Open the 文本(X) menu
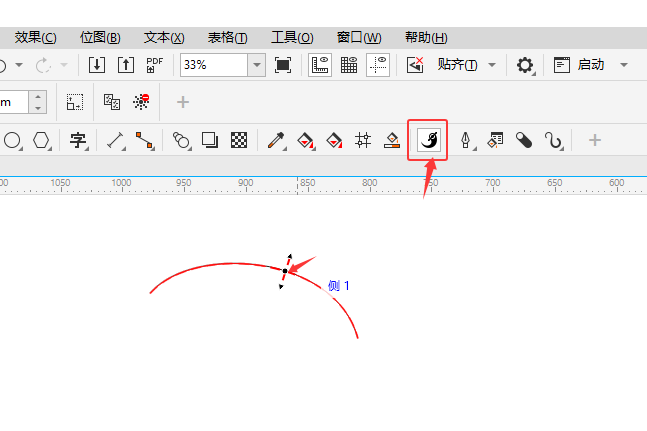Image resolution: width=647 pixels, height=431 pixels. (x=164, y=38)
